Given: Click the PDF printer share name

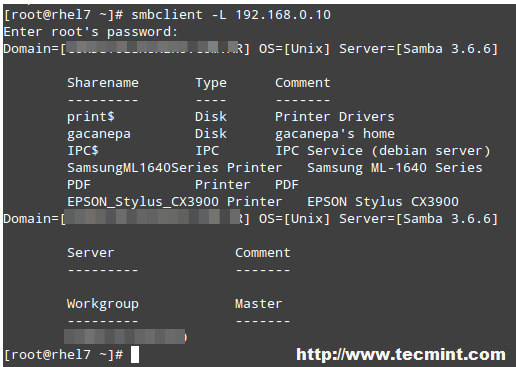Looking at the screenshot, I should click(79, 185).
